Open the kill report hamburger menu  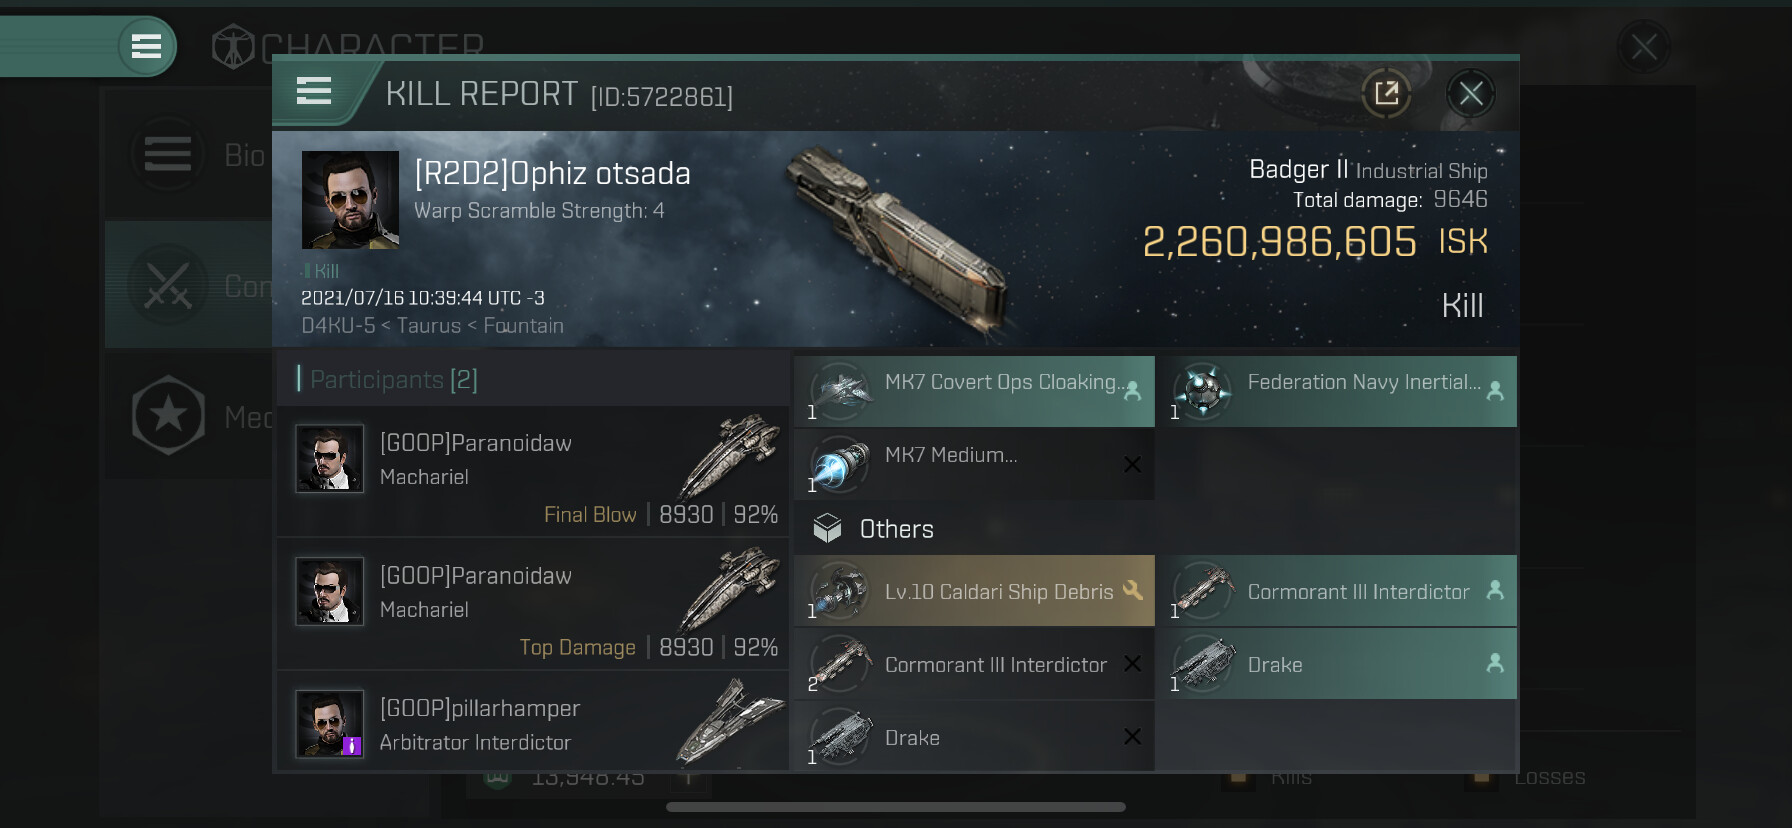tap(314, 92)
